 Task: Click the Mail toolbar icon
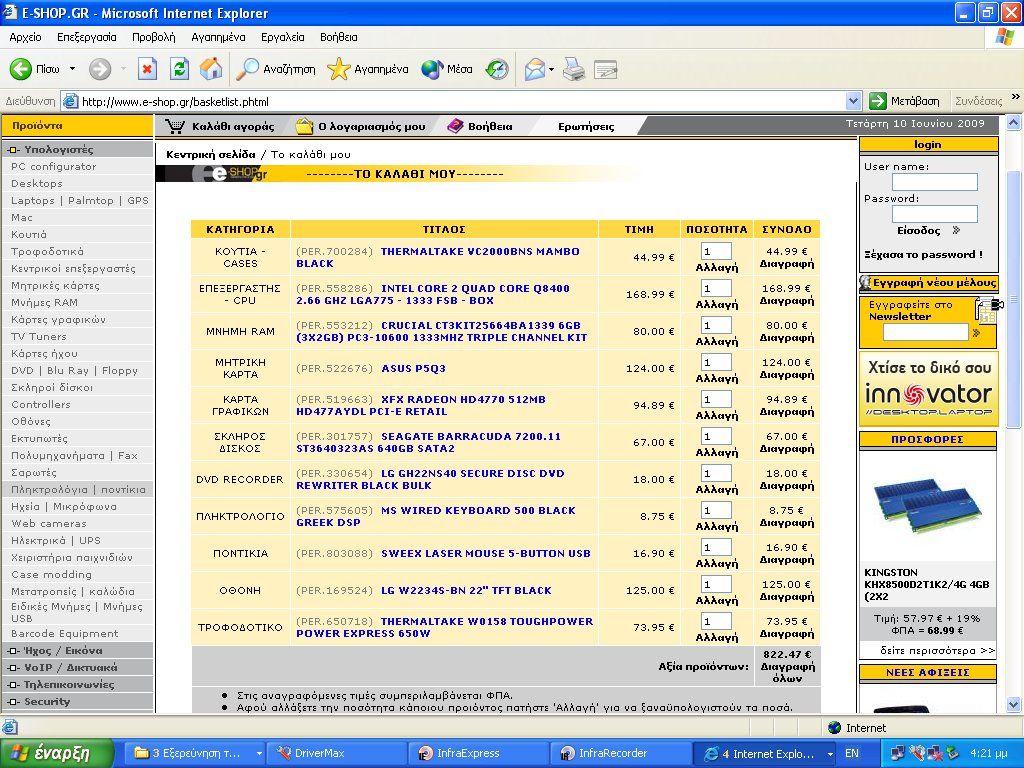tap(534, 69)
